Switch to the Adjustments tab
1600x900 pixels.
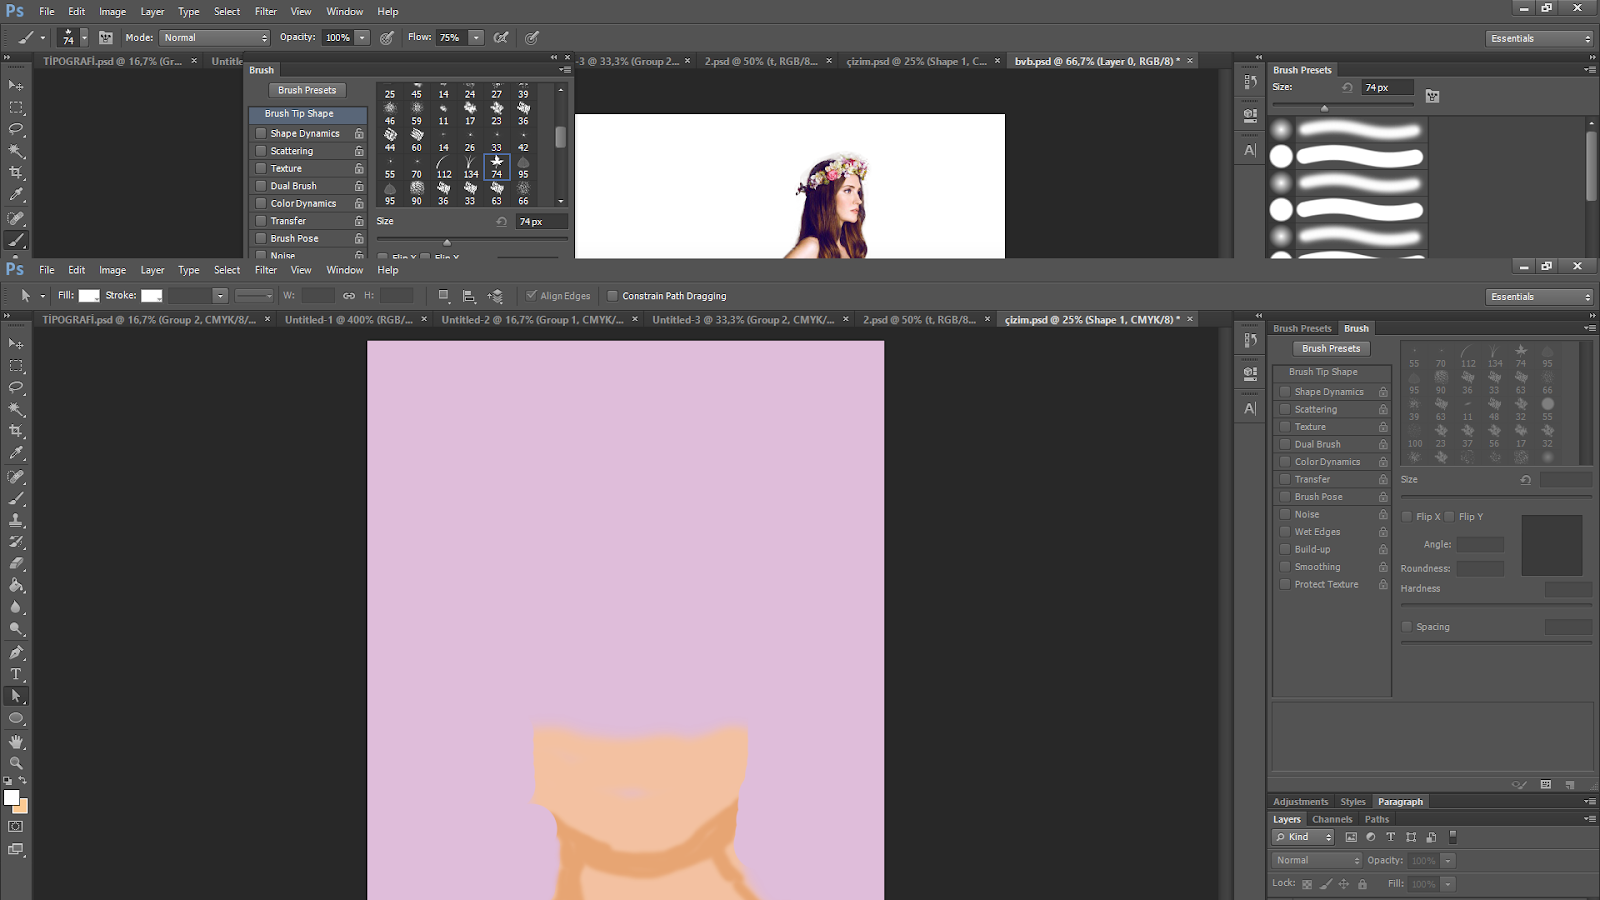pos(1300,802)
